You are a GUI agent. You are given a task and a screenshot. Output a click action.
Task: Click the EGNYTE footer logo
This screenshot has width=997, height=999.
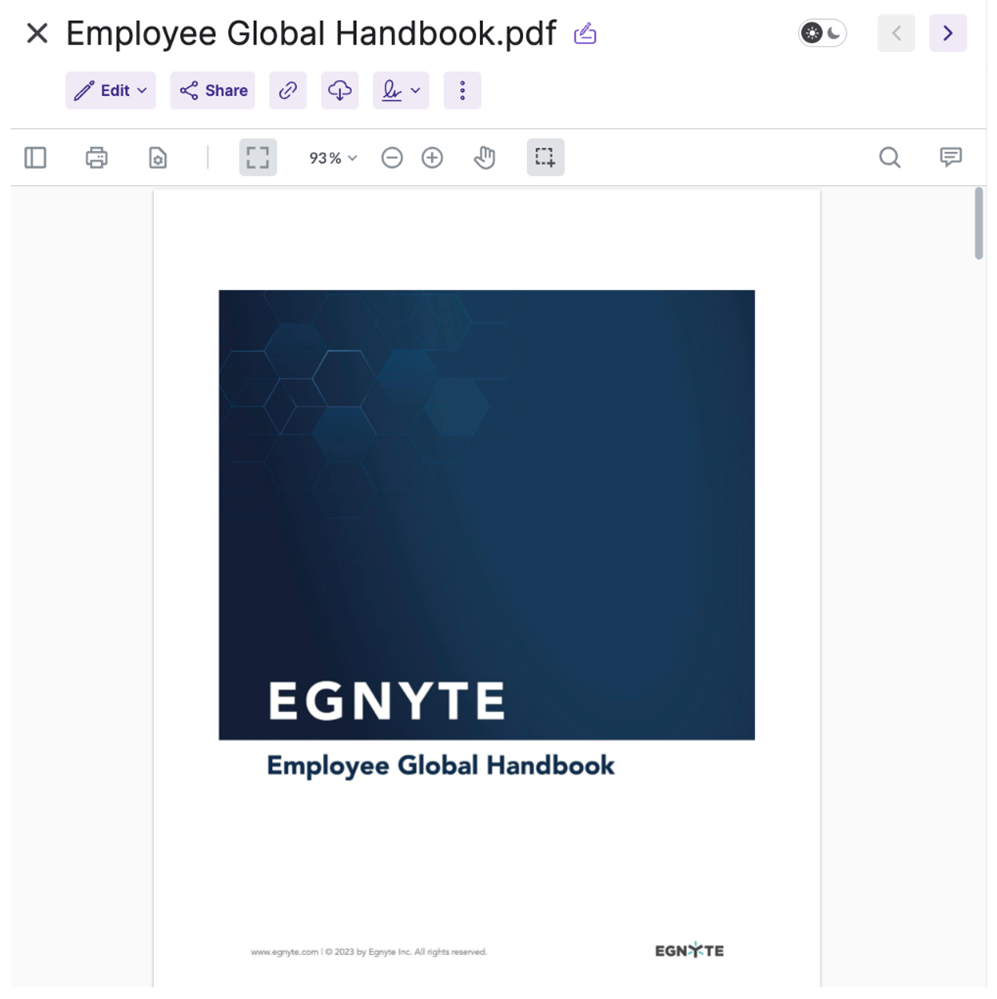pos(689,951)
